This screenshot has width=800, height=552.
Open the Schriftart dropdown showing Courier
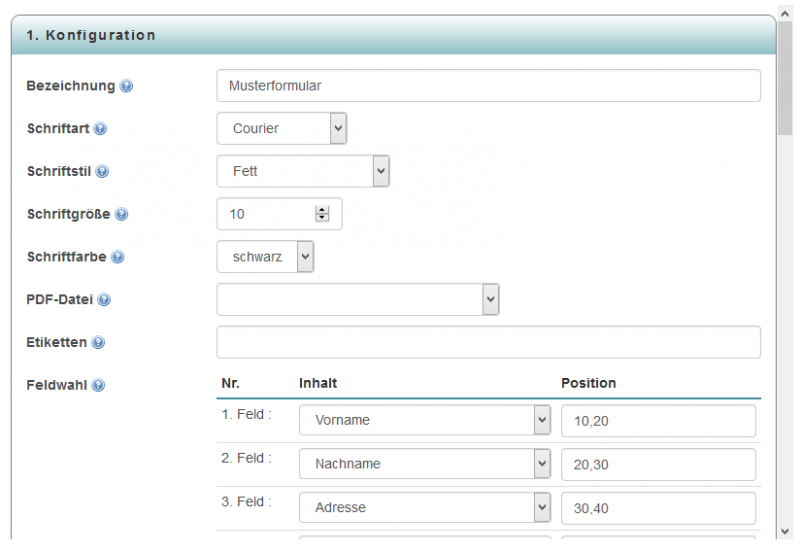pos(282,128)
